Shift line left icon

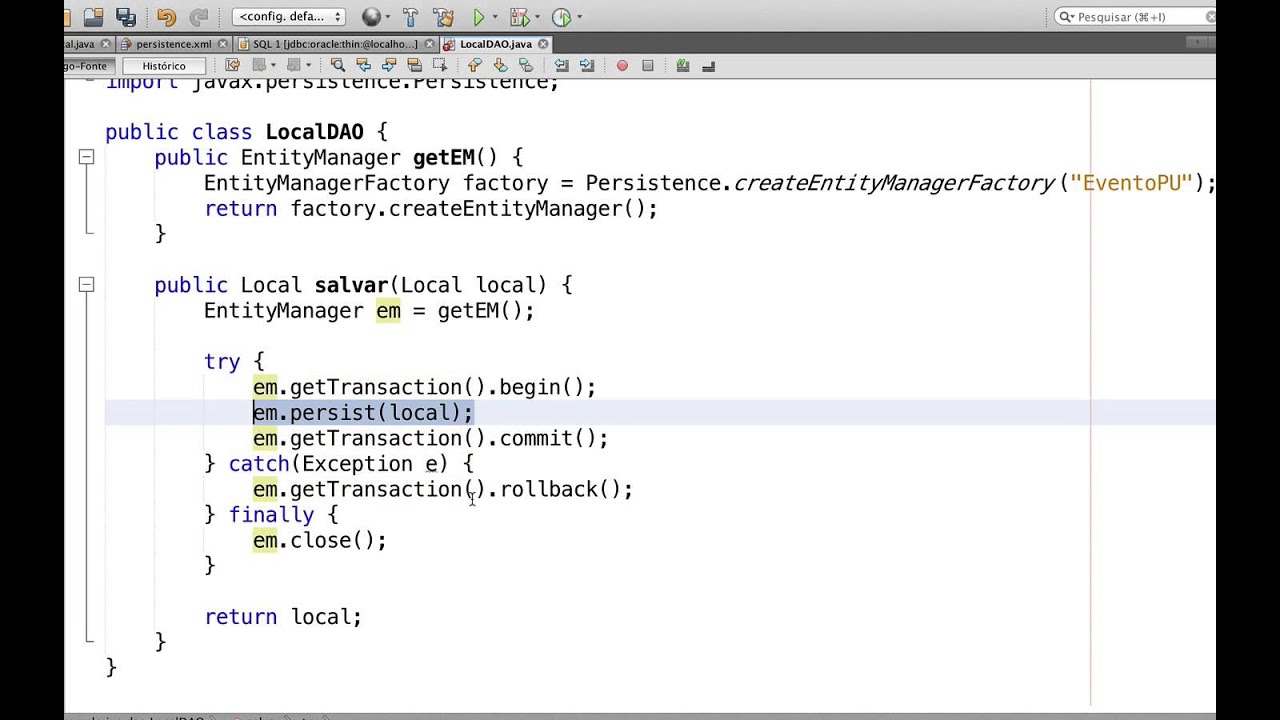point(561,66)
